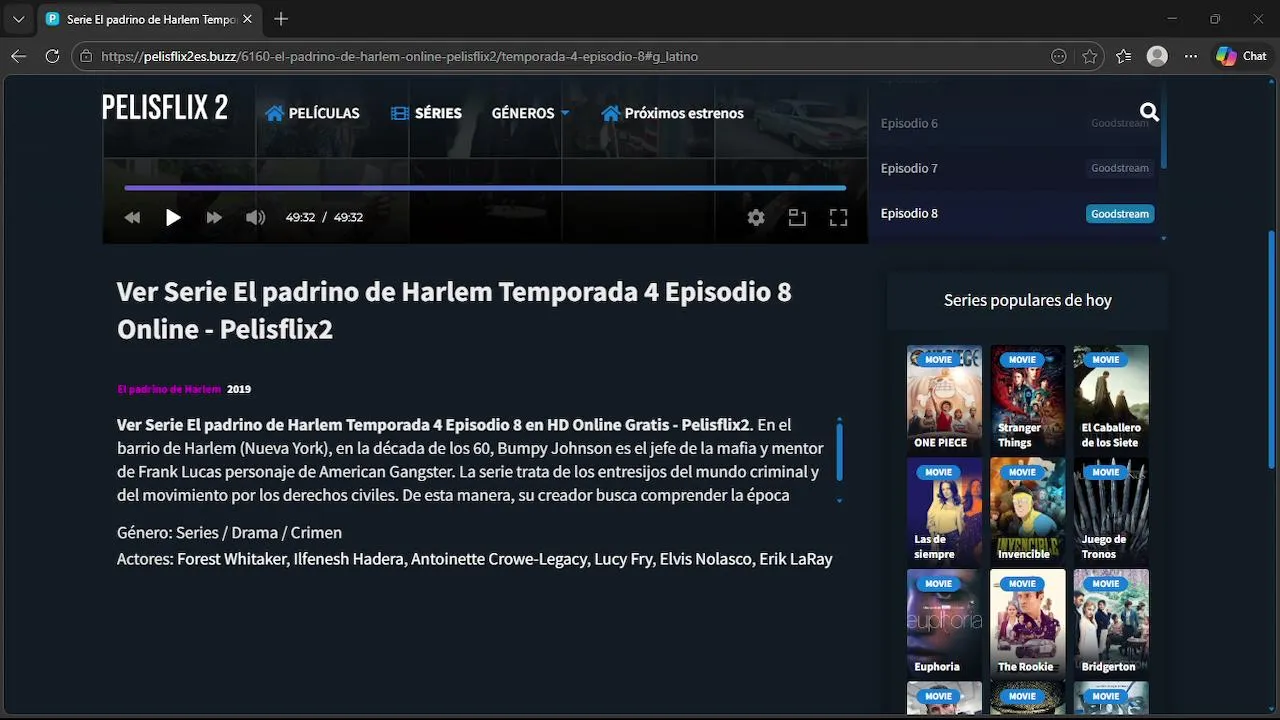Mute the video volume
Image resolution: width=1280 pixels, height=720 pixels.
tap(256, 217)
